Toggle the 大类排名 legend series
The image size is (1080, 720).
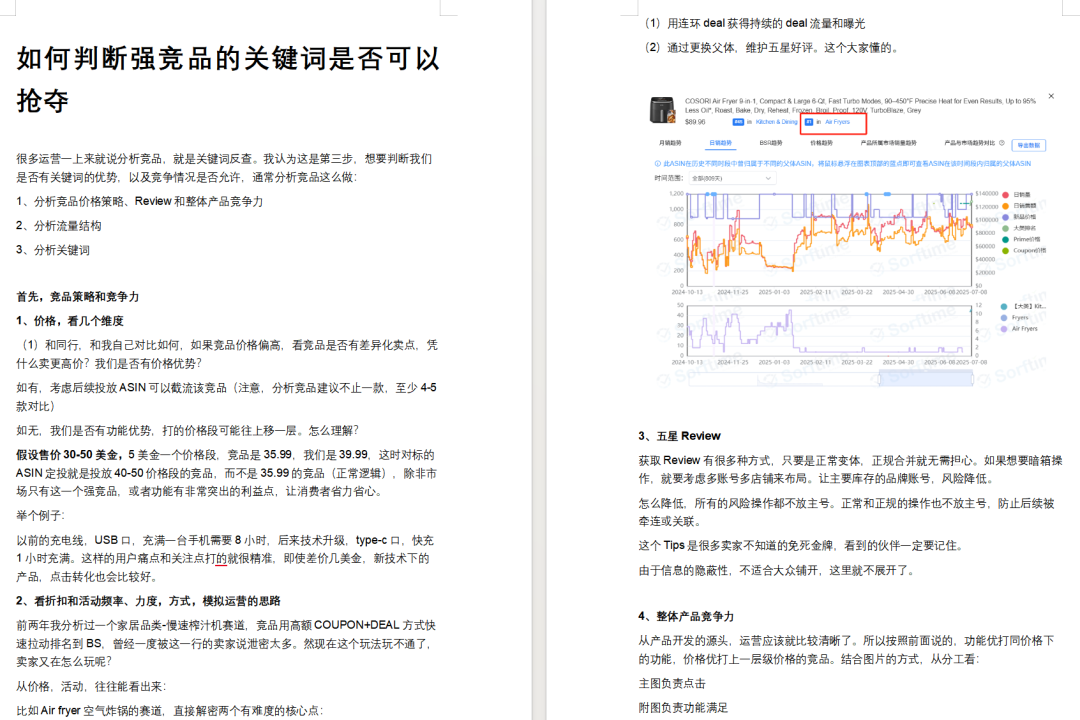pyautogui.click(x=1019, y=228)
